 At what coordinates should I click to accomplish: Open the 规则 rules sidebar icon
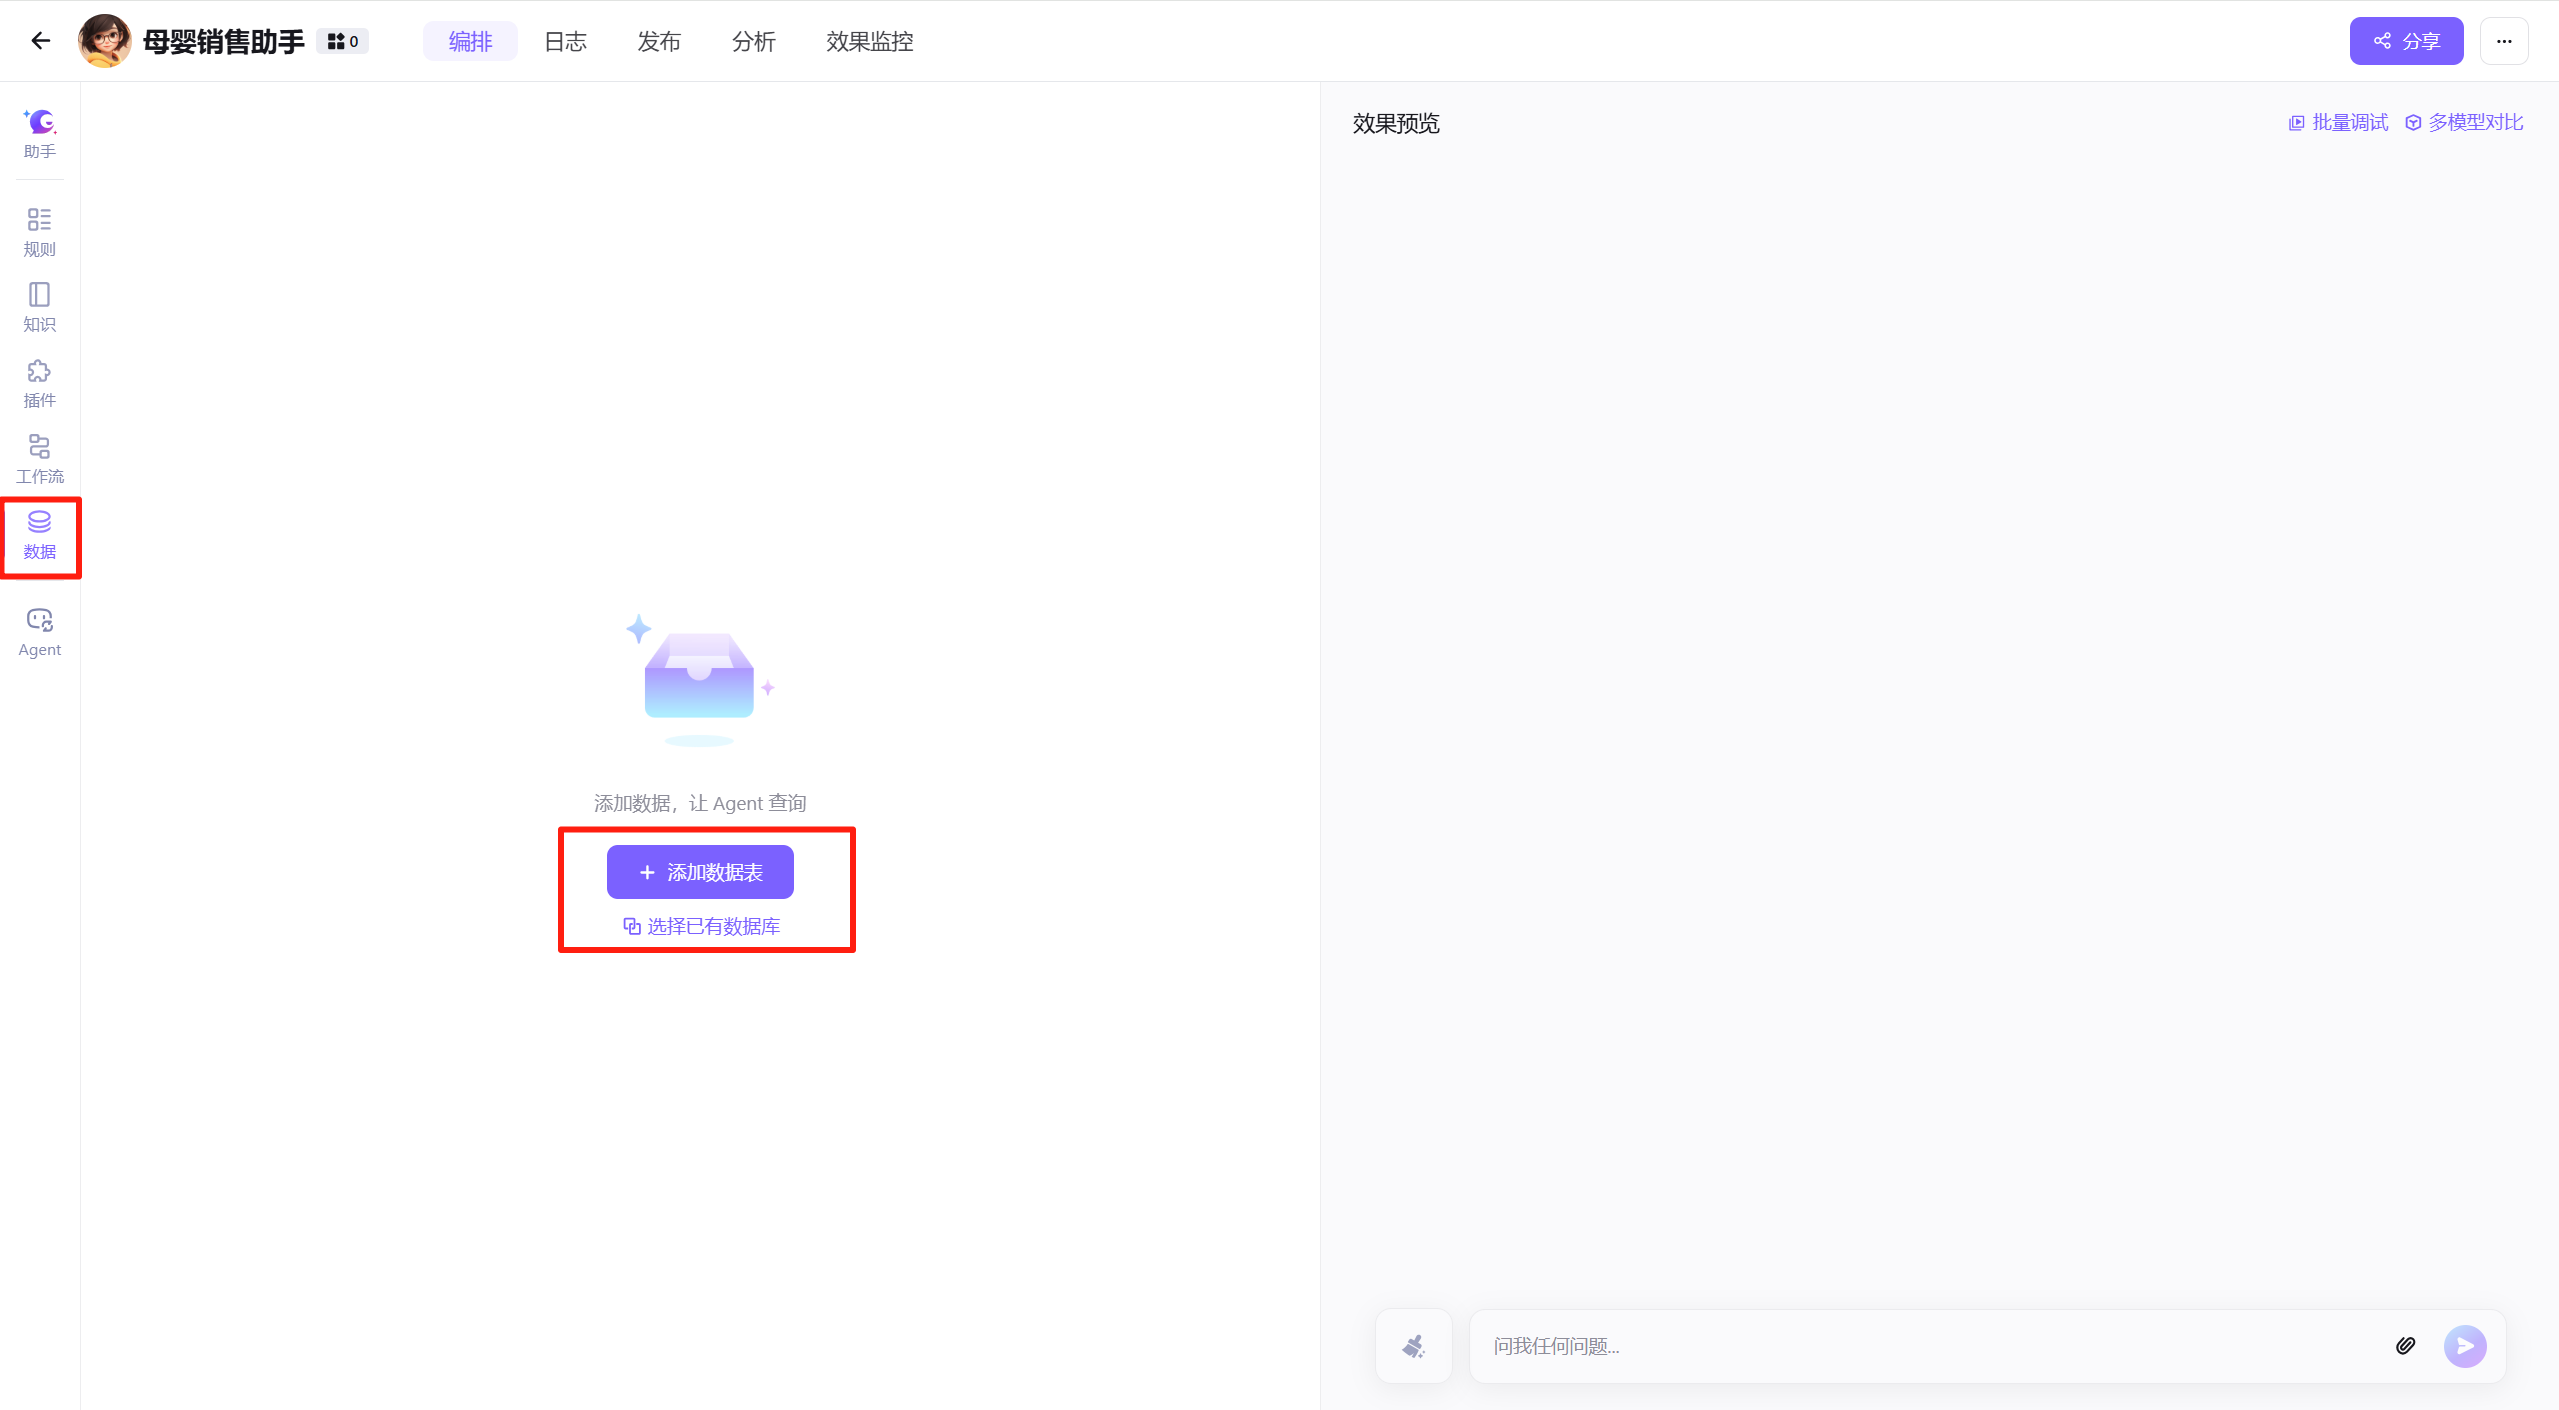40,232
